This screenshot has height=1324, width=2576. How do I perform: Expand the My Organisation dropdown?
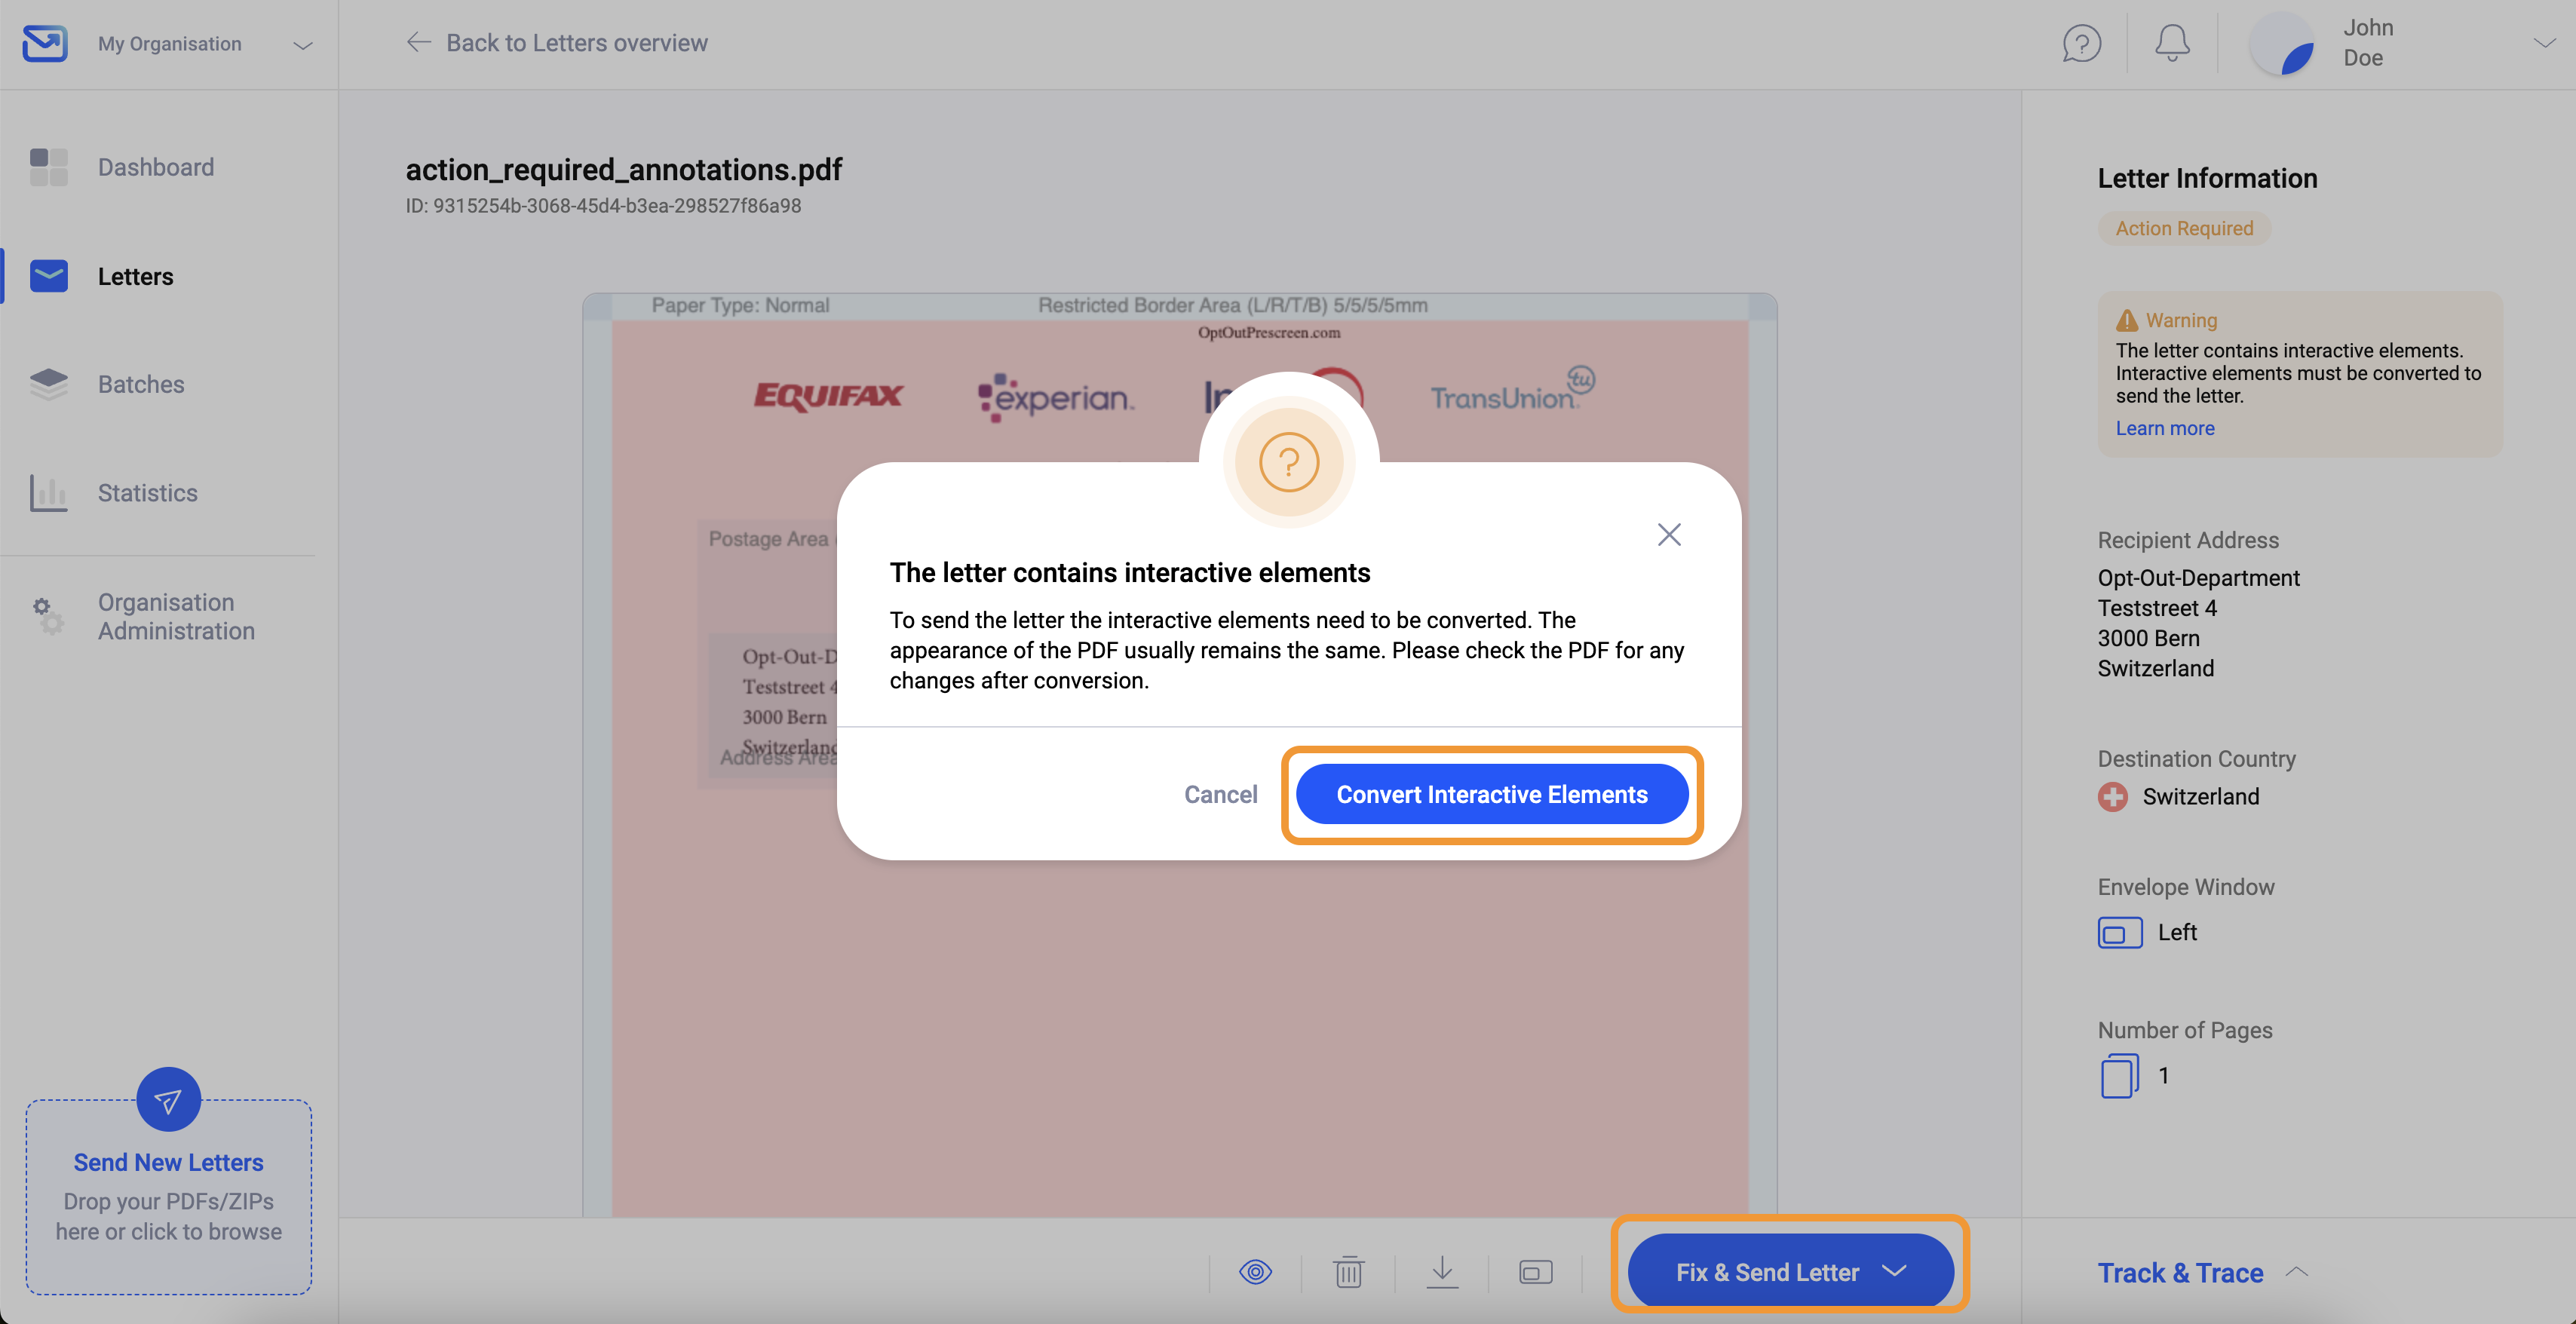pyautogui.click(x=303, y=44)
